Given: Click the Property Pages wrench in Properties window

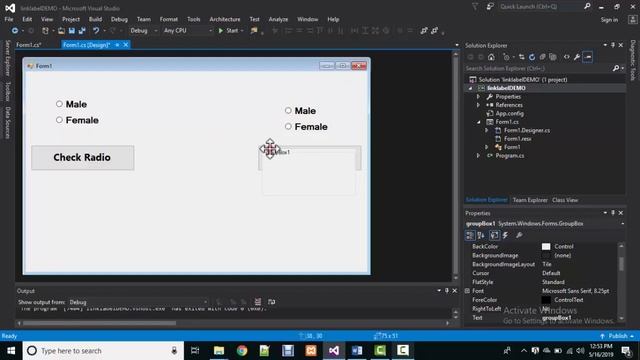Looking at the screenshot, I should pos(519,235).
